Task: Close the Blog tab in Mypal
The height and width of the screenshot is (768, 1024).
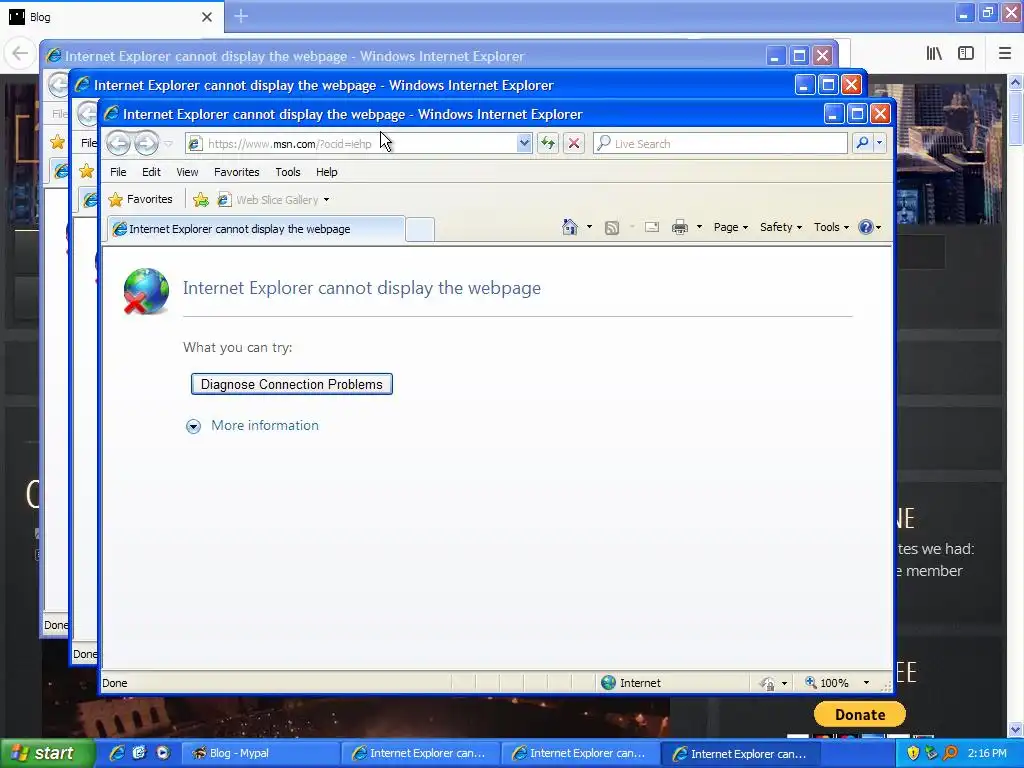Action: click(x=207, y=17)
